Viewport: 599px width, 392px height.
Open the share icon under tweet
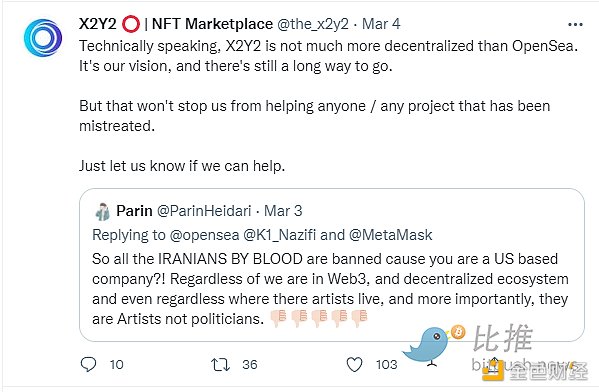pos(494,365)
